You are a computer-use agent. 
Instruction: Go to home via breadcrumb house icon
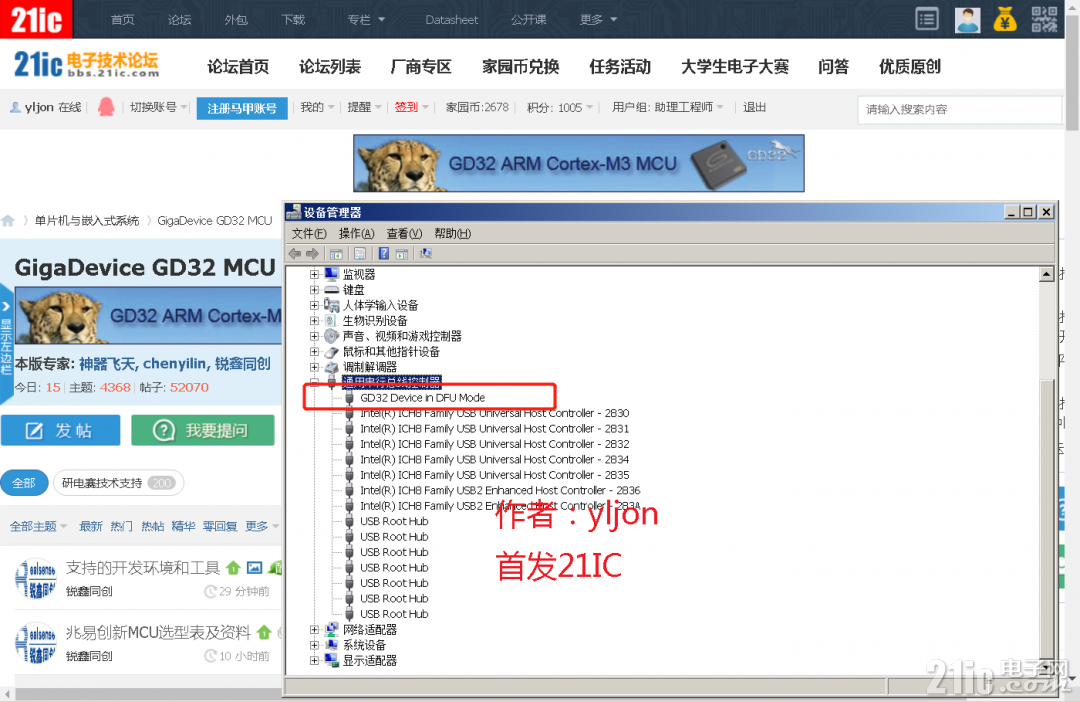coord(8,221)
